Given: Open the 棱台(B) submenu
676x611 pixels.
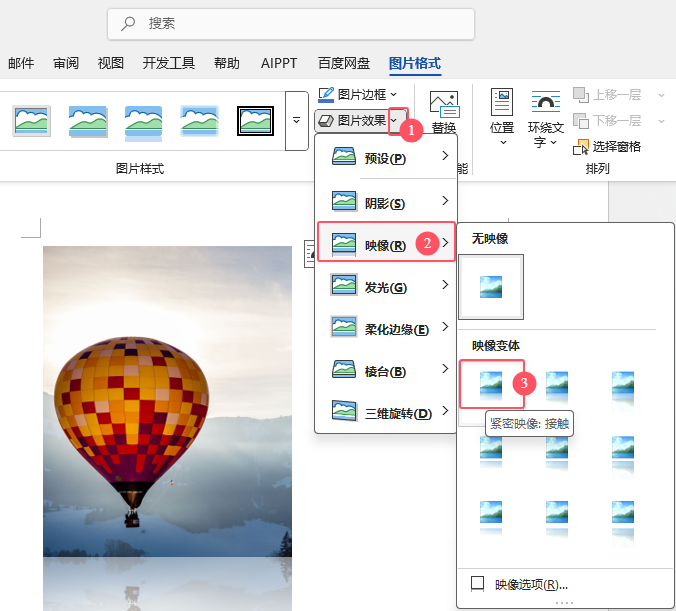Looking at the screenshot, I should 386,370.
